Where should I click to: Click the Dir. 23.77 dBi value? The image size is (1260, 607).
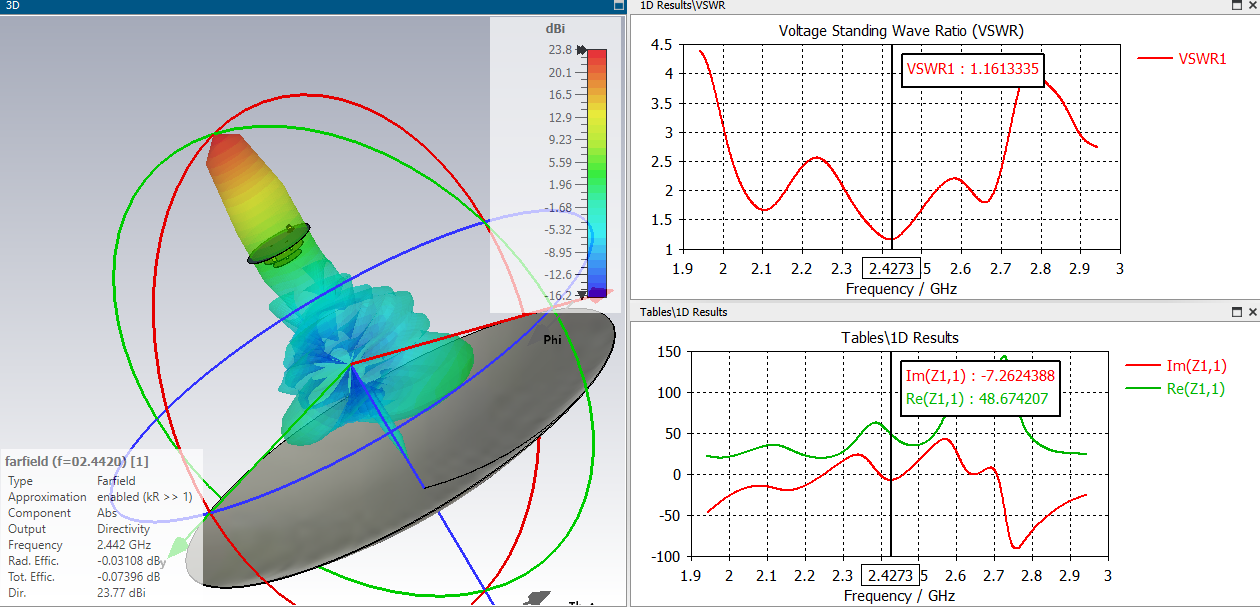[121, 593]
